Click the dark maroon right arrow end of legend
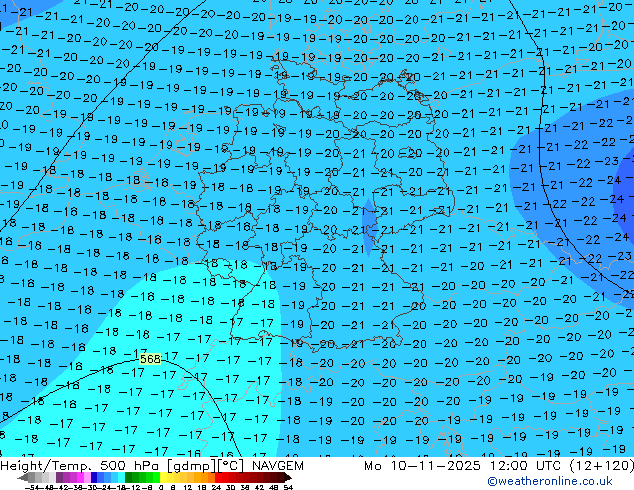Image resolution: width=634 pixels, height=490 pixels. [287, 477]
